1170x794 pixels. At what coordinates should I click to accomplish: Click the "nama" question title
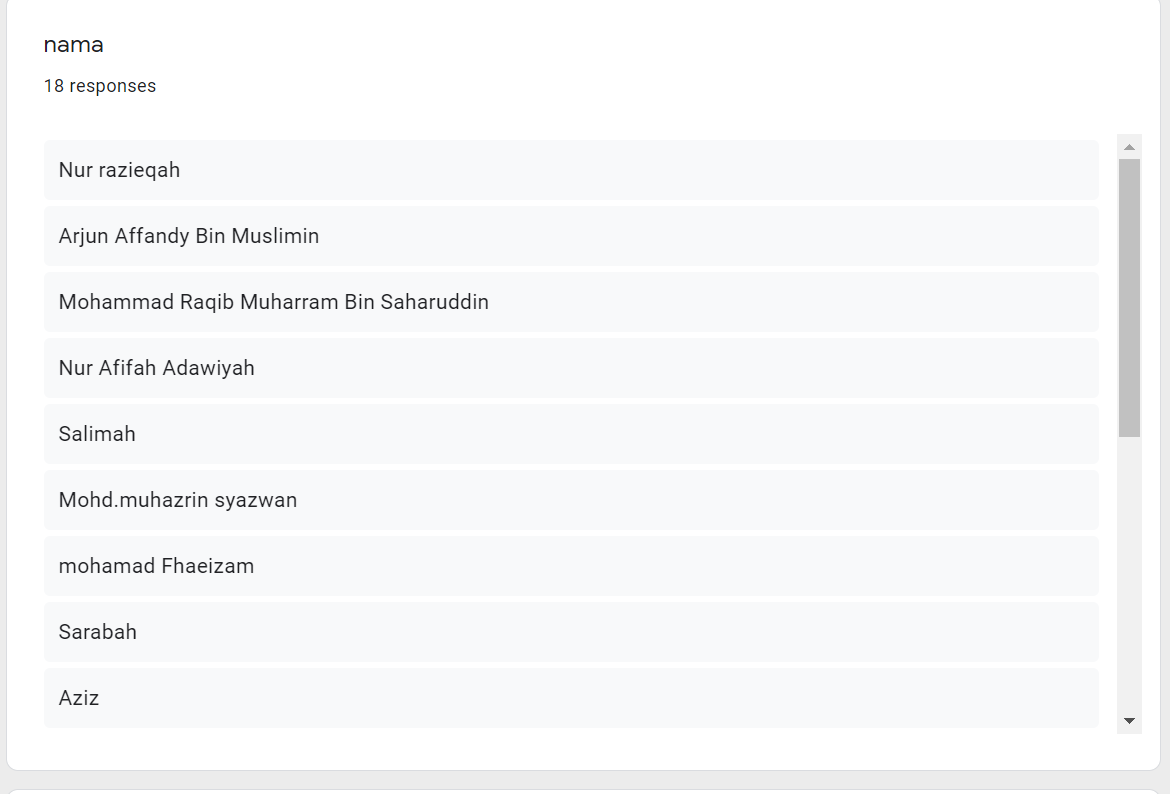point(73,45)
